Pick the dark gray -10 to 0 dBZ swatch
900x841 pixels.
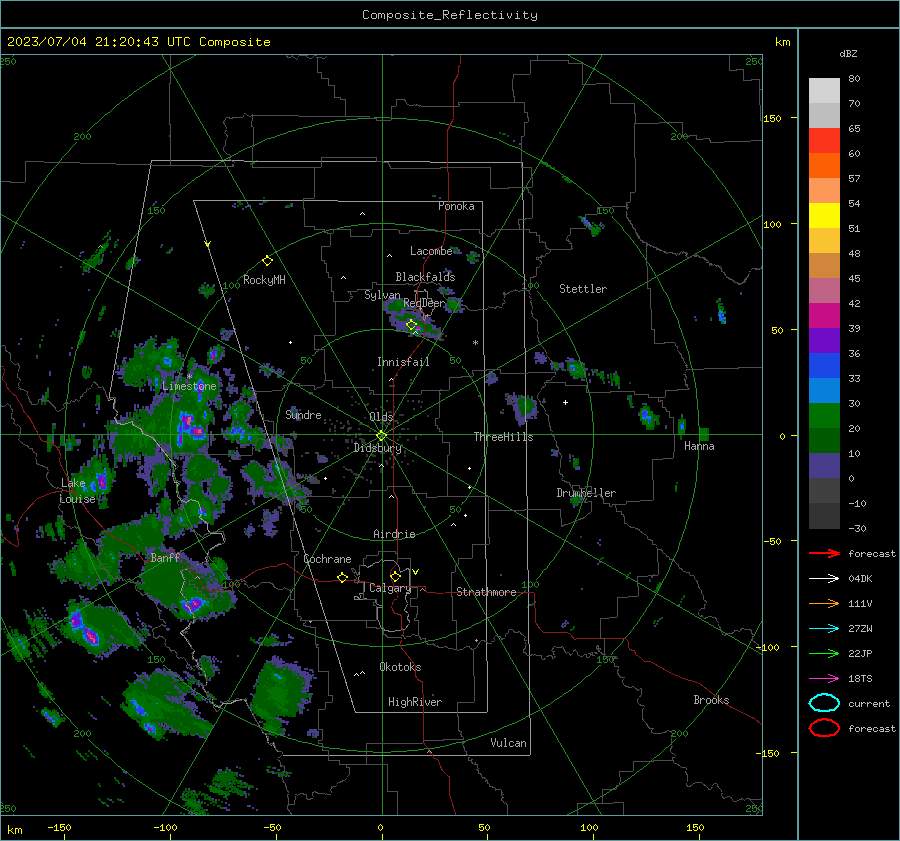824,491
